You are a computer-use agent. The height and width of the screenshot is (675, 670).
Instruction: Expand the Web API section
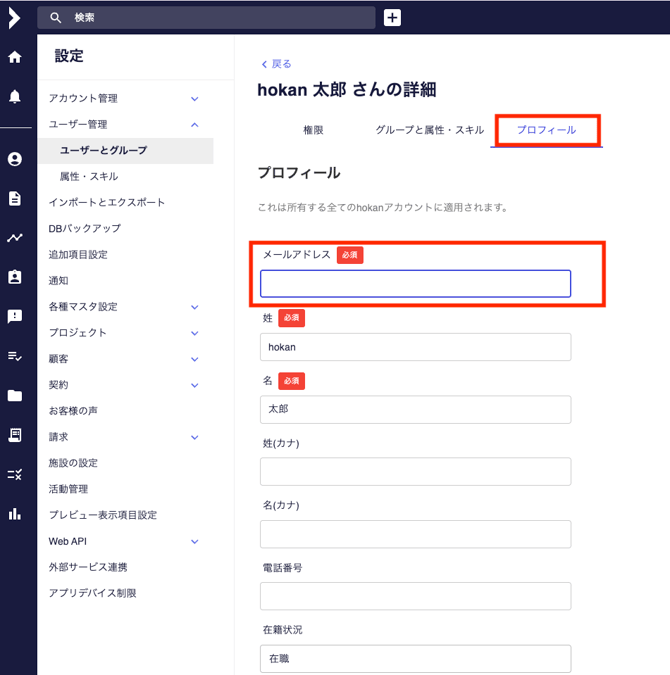coord(194,541)
